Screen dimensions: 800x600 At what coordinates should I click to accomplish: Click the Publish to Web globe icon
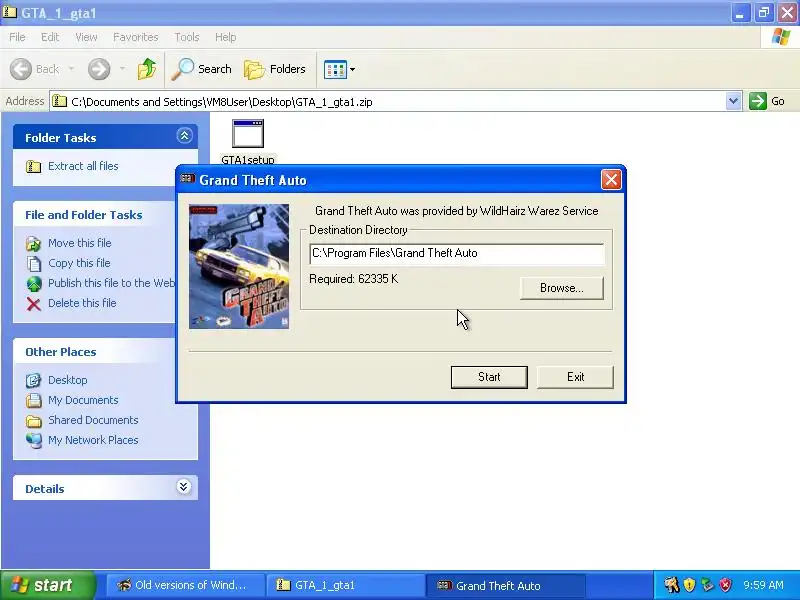(34, 284)
